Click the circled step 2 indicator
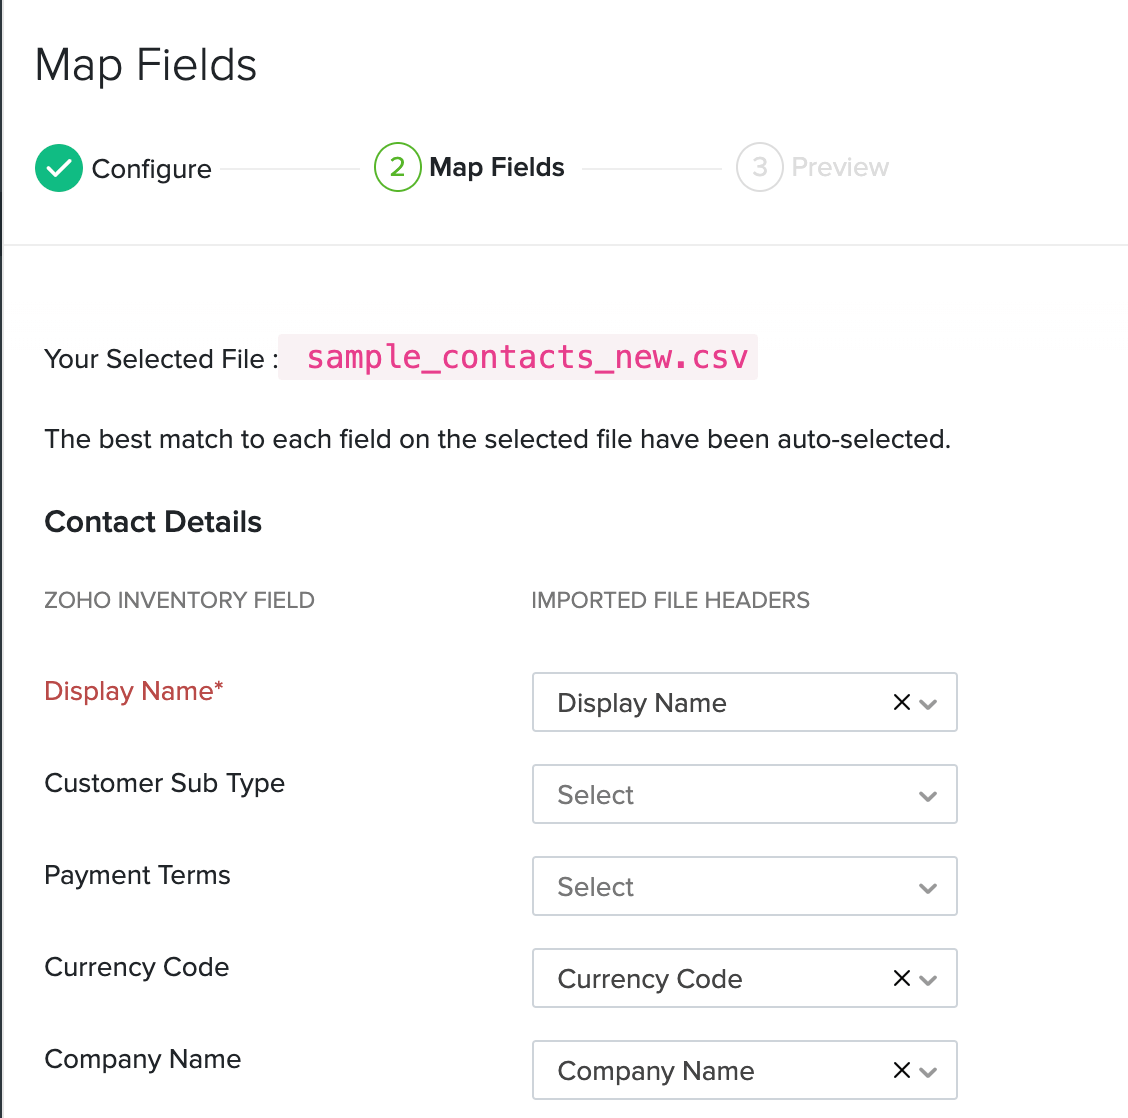Viewport: 1128px width, 1118px height. pyautogui.click(x=397, y=167)
